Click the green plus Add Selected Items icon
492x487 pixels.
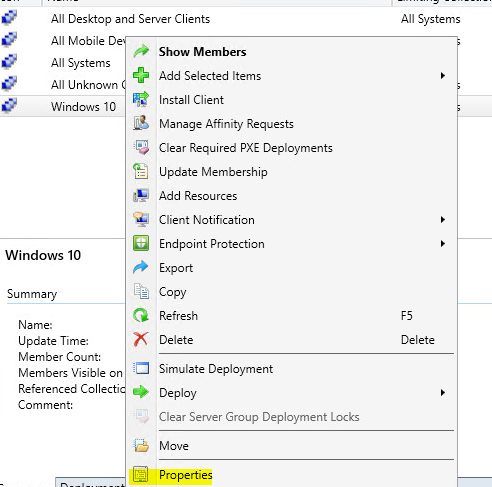point(141,75)
